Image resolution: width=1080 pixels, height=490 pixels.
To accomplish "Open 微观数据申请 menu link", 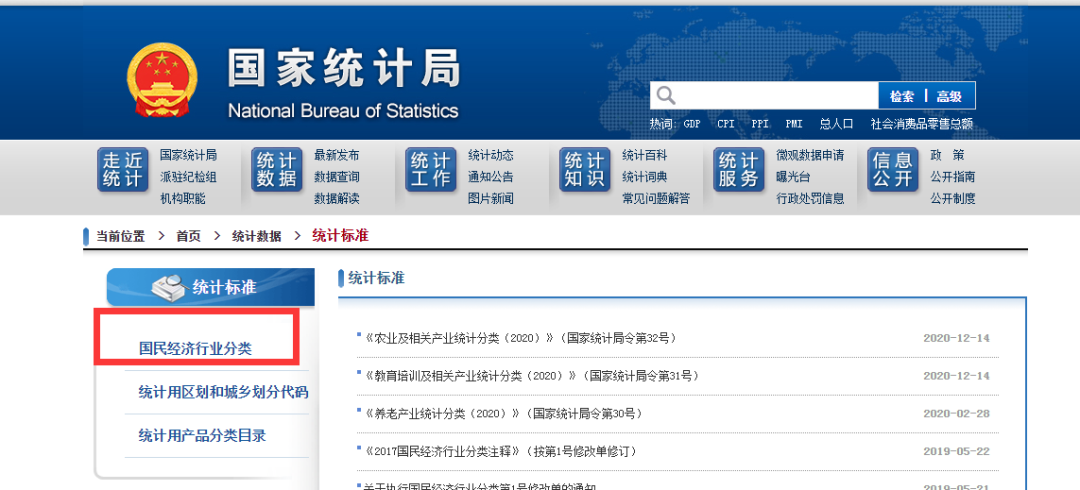I will 810,155.
